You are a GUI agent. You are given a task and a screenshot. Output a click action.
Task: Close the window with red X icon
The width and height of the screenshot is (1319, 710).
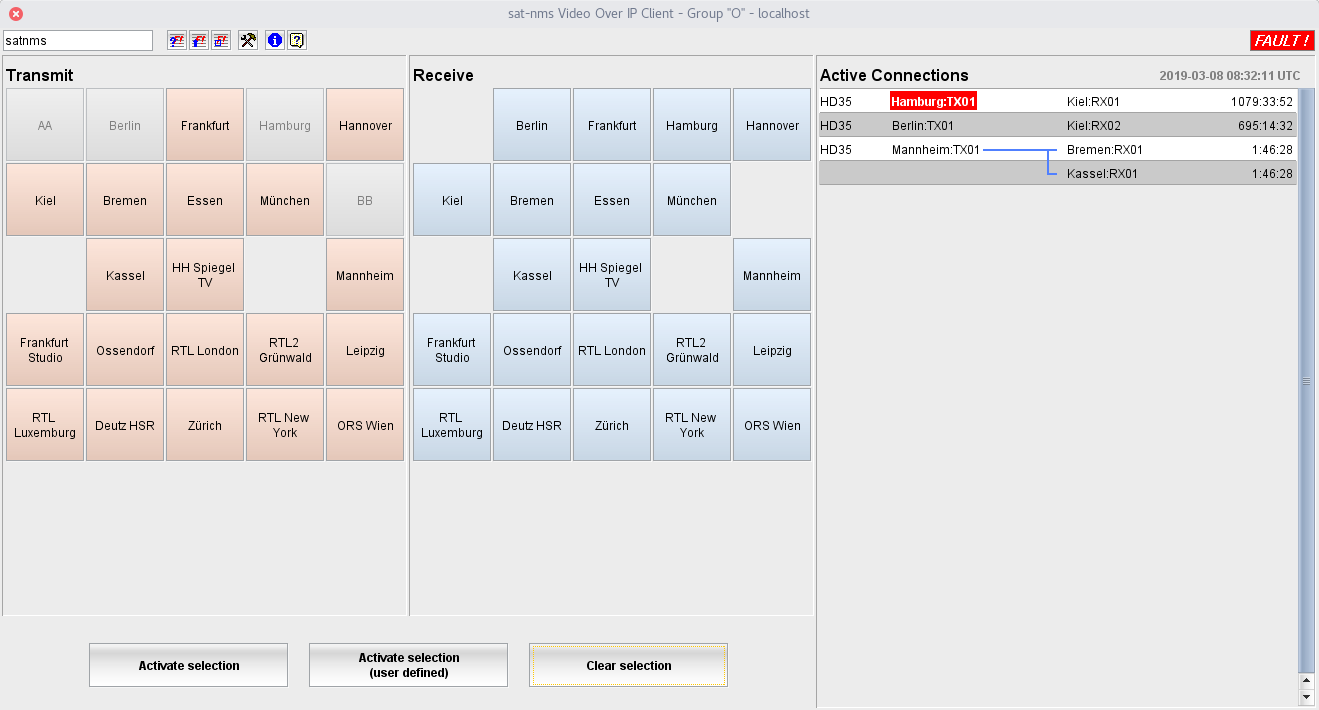pos(16,14)
